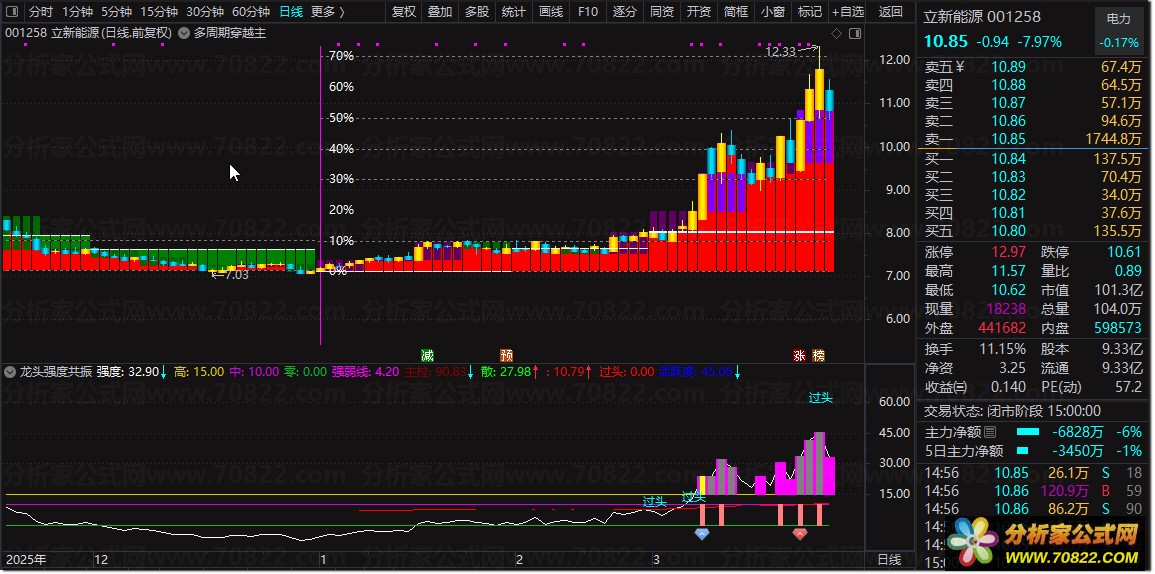
Task: Toggle the left sidebar panel icon
Action: point(14,12)
